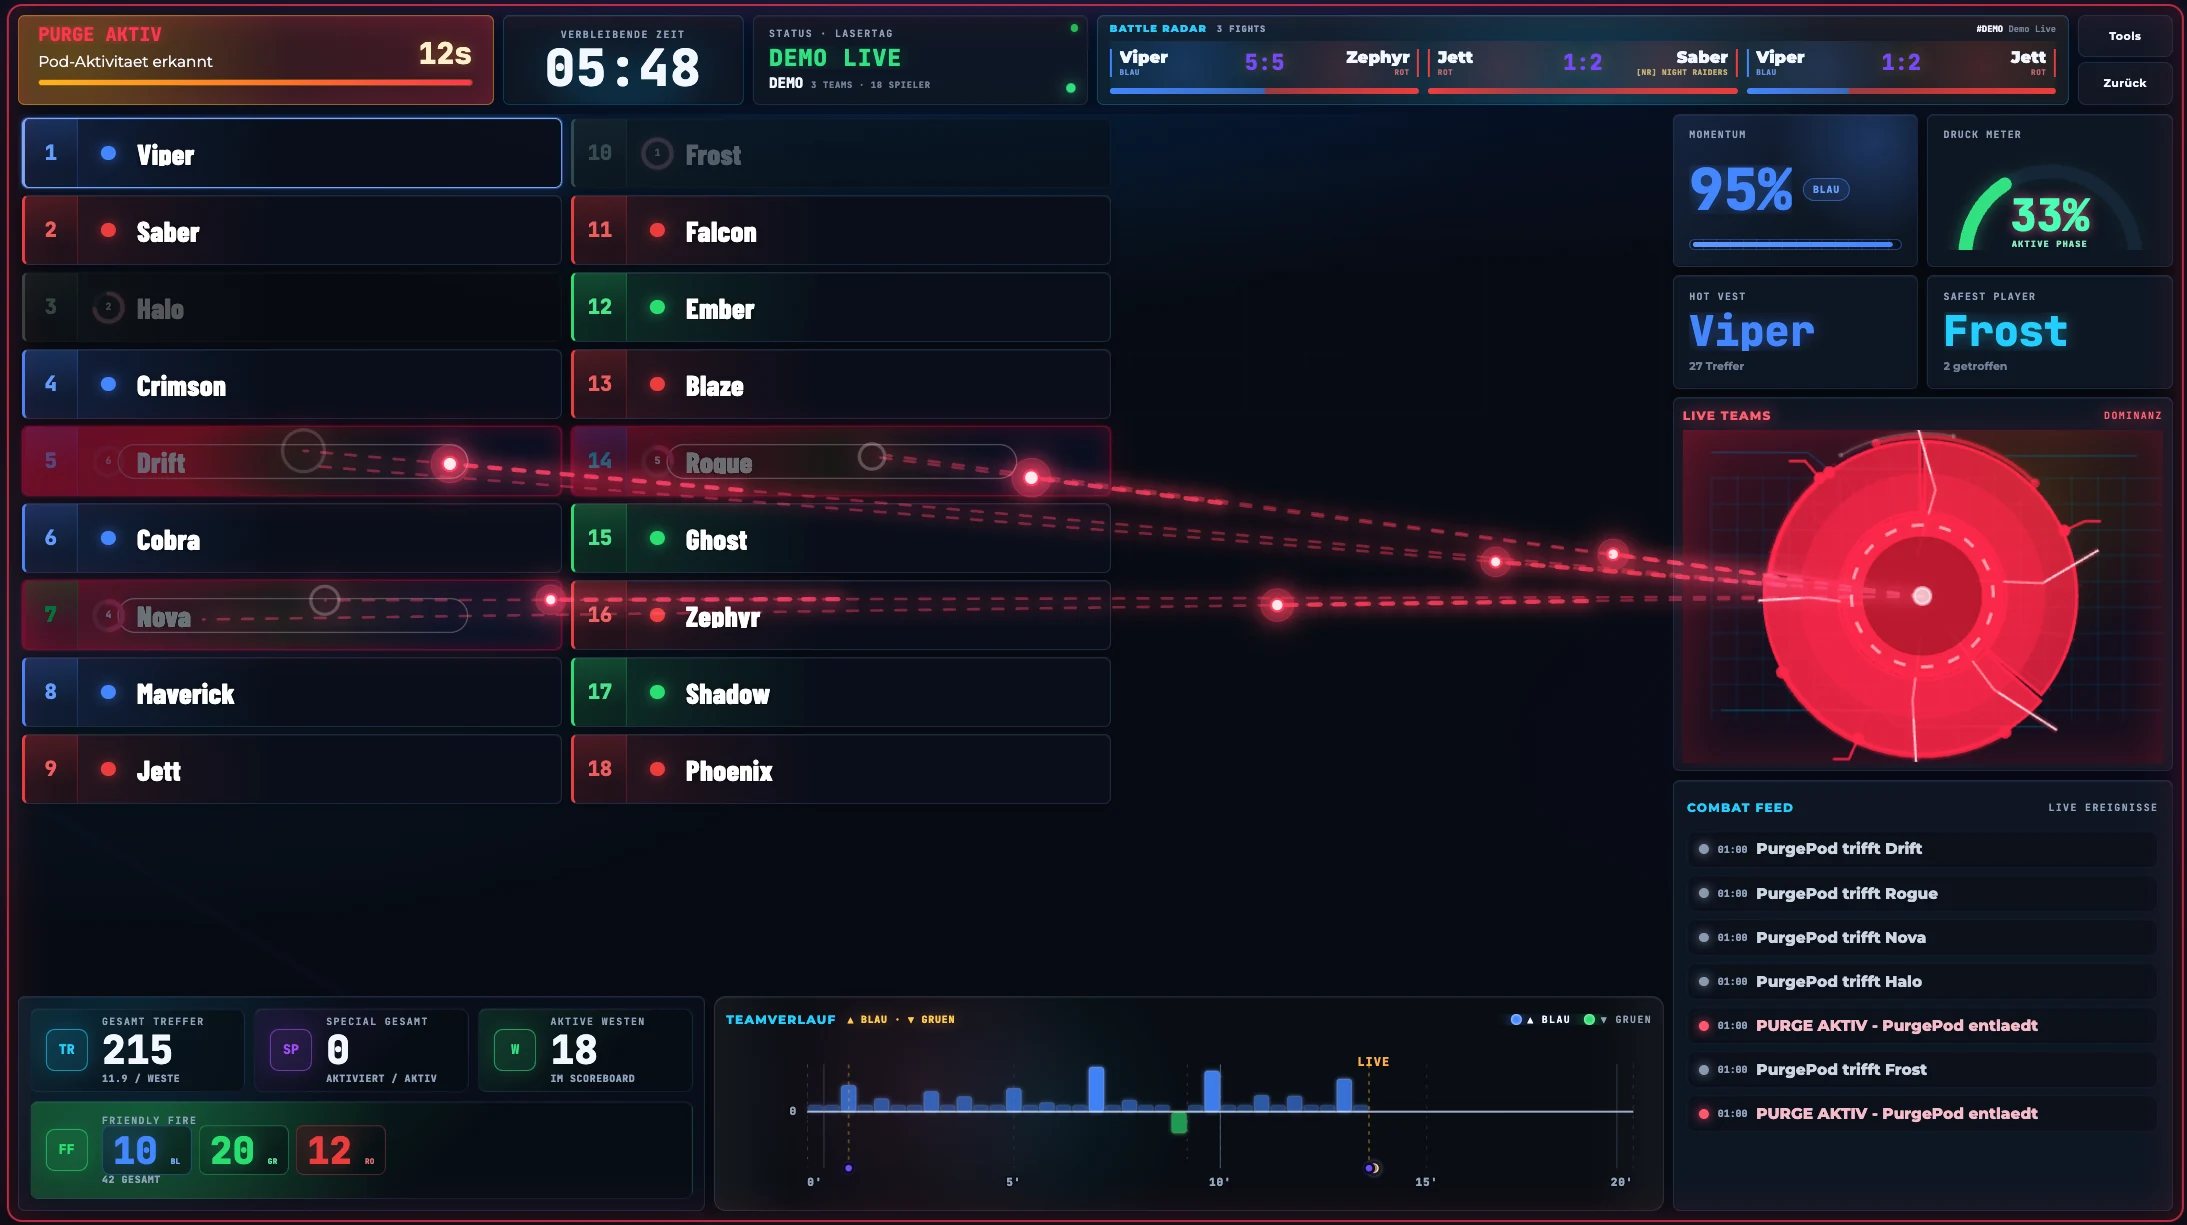2187x1225 pixels.
Task: Click the remaining time 05:48 display
Action: pyautogui.click(x=622, y=69)
